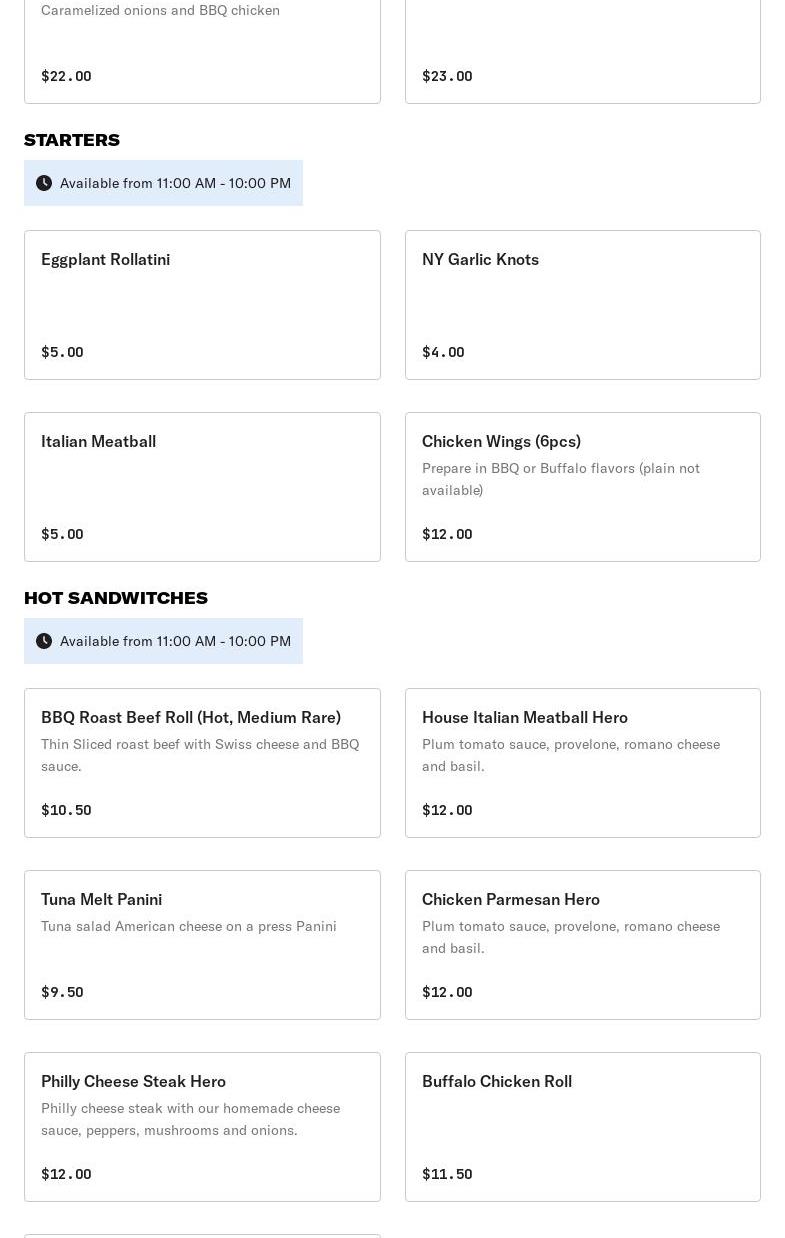Click the clock icon under Hot Sandwitches
The image size is (785, 1238).
(44, 641)
